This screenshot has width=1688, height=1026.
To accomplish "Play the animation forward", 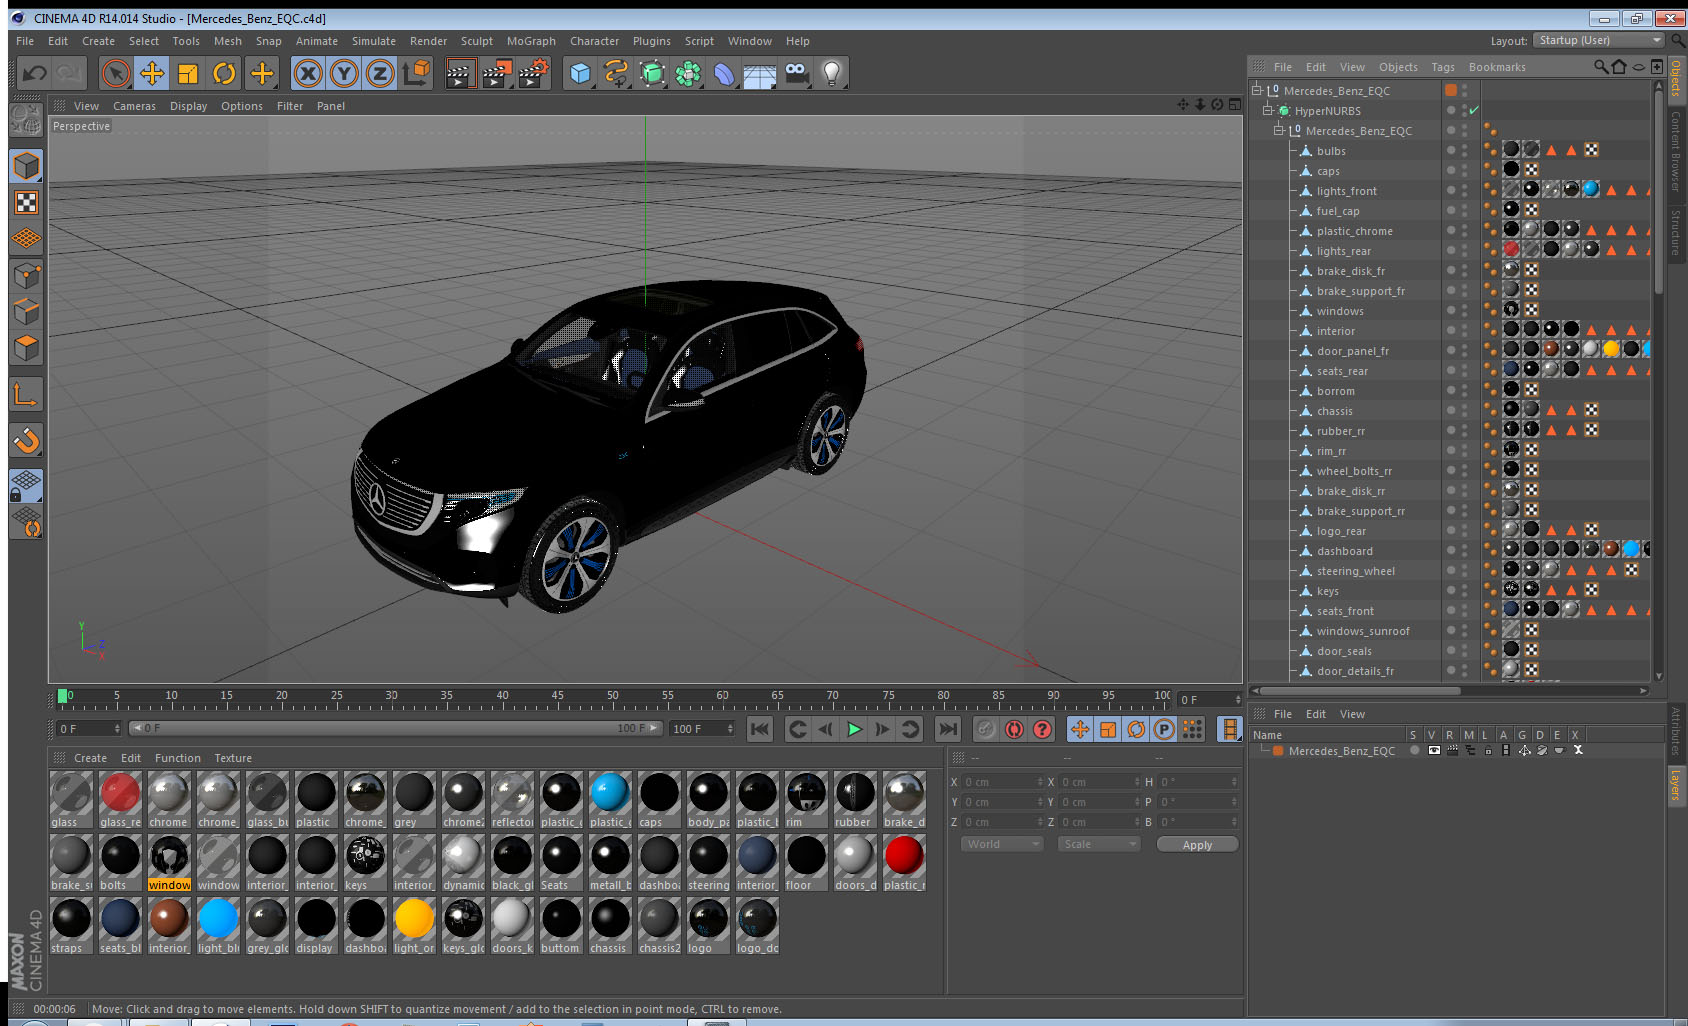I will 854,729.
